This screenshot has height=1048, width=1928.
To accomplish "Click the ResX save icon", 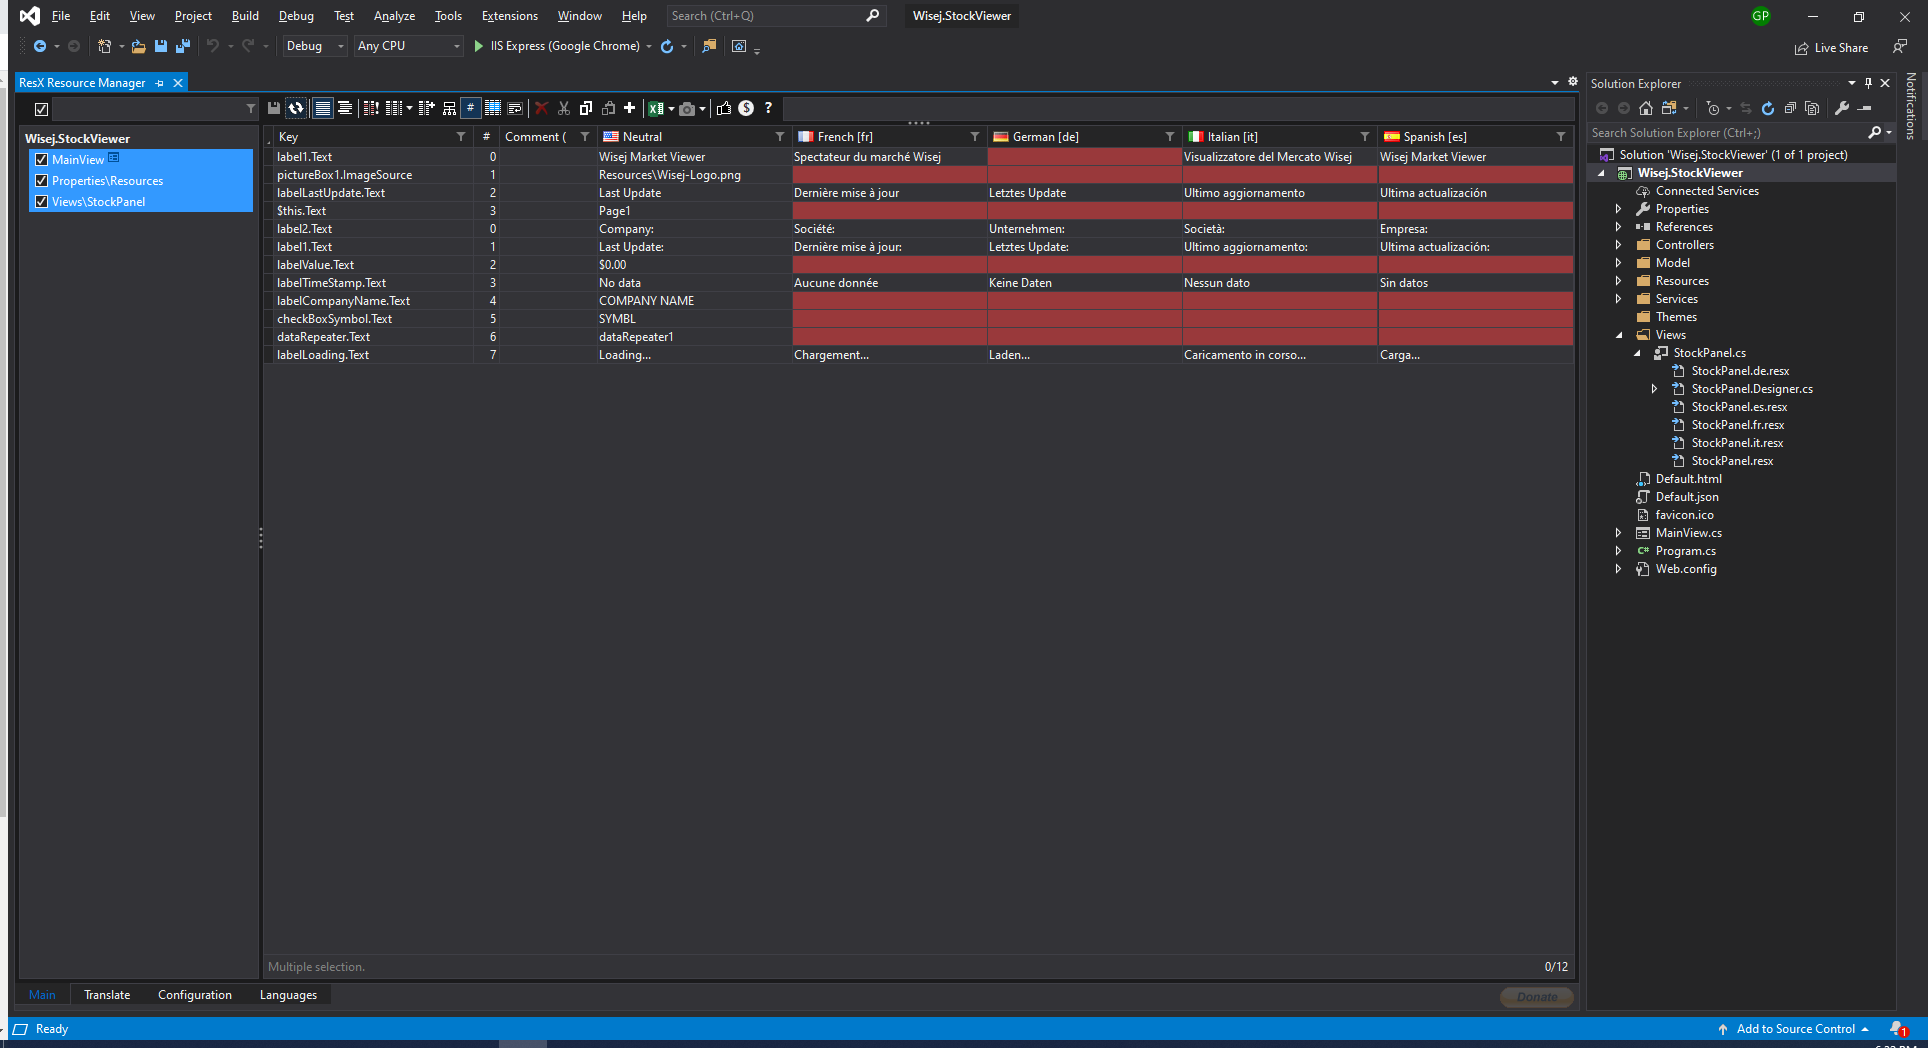I will tap(273, 108).
